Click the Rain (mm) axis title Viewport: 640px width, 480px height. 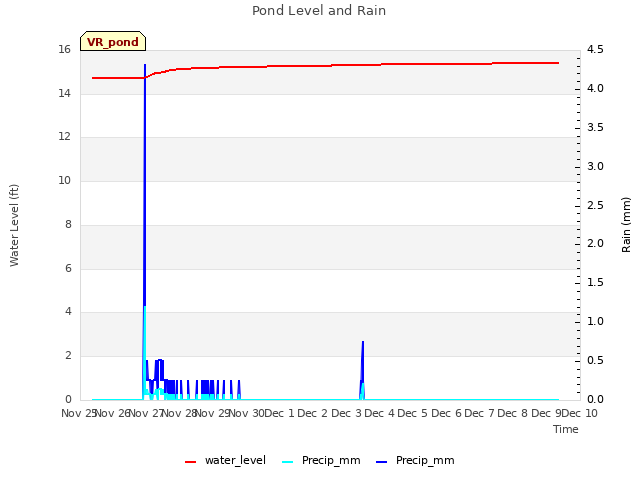click(626, 225)
